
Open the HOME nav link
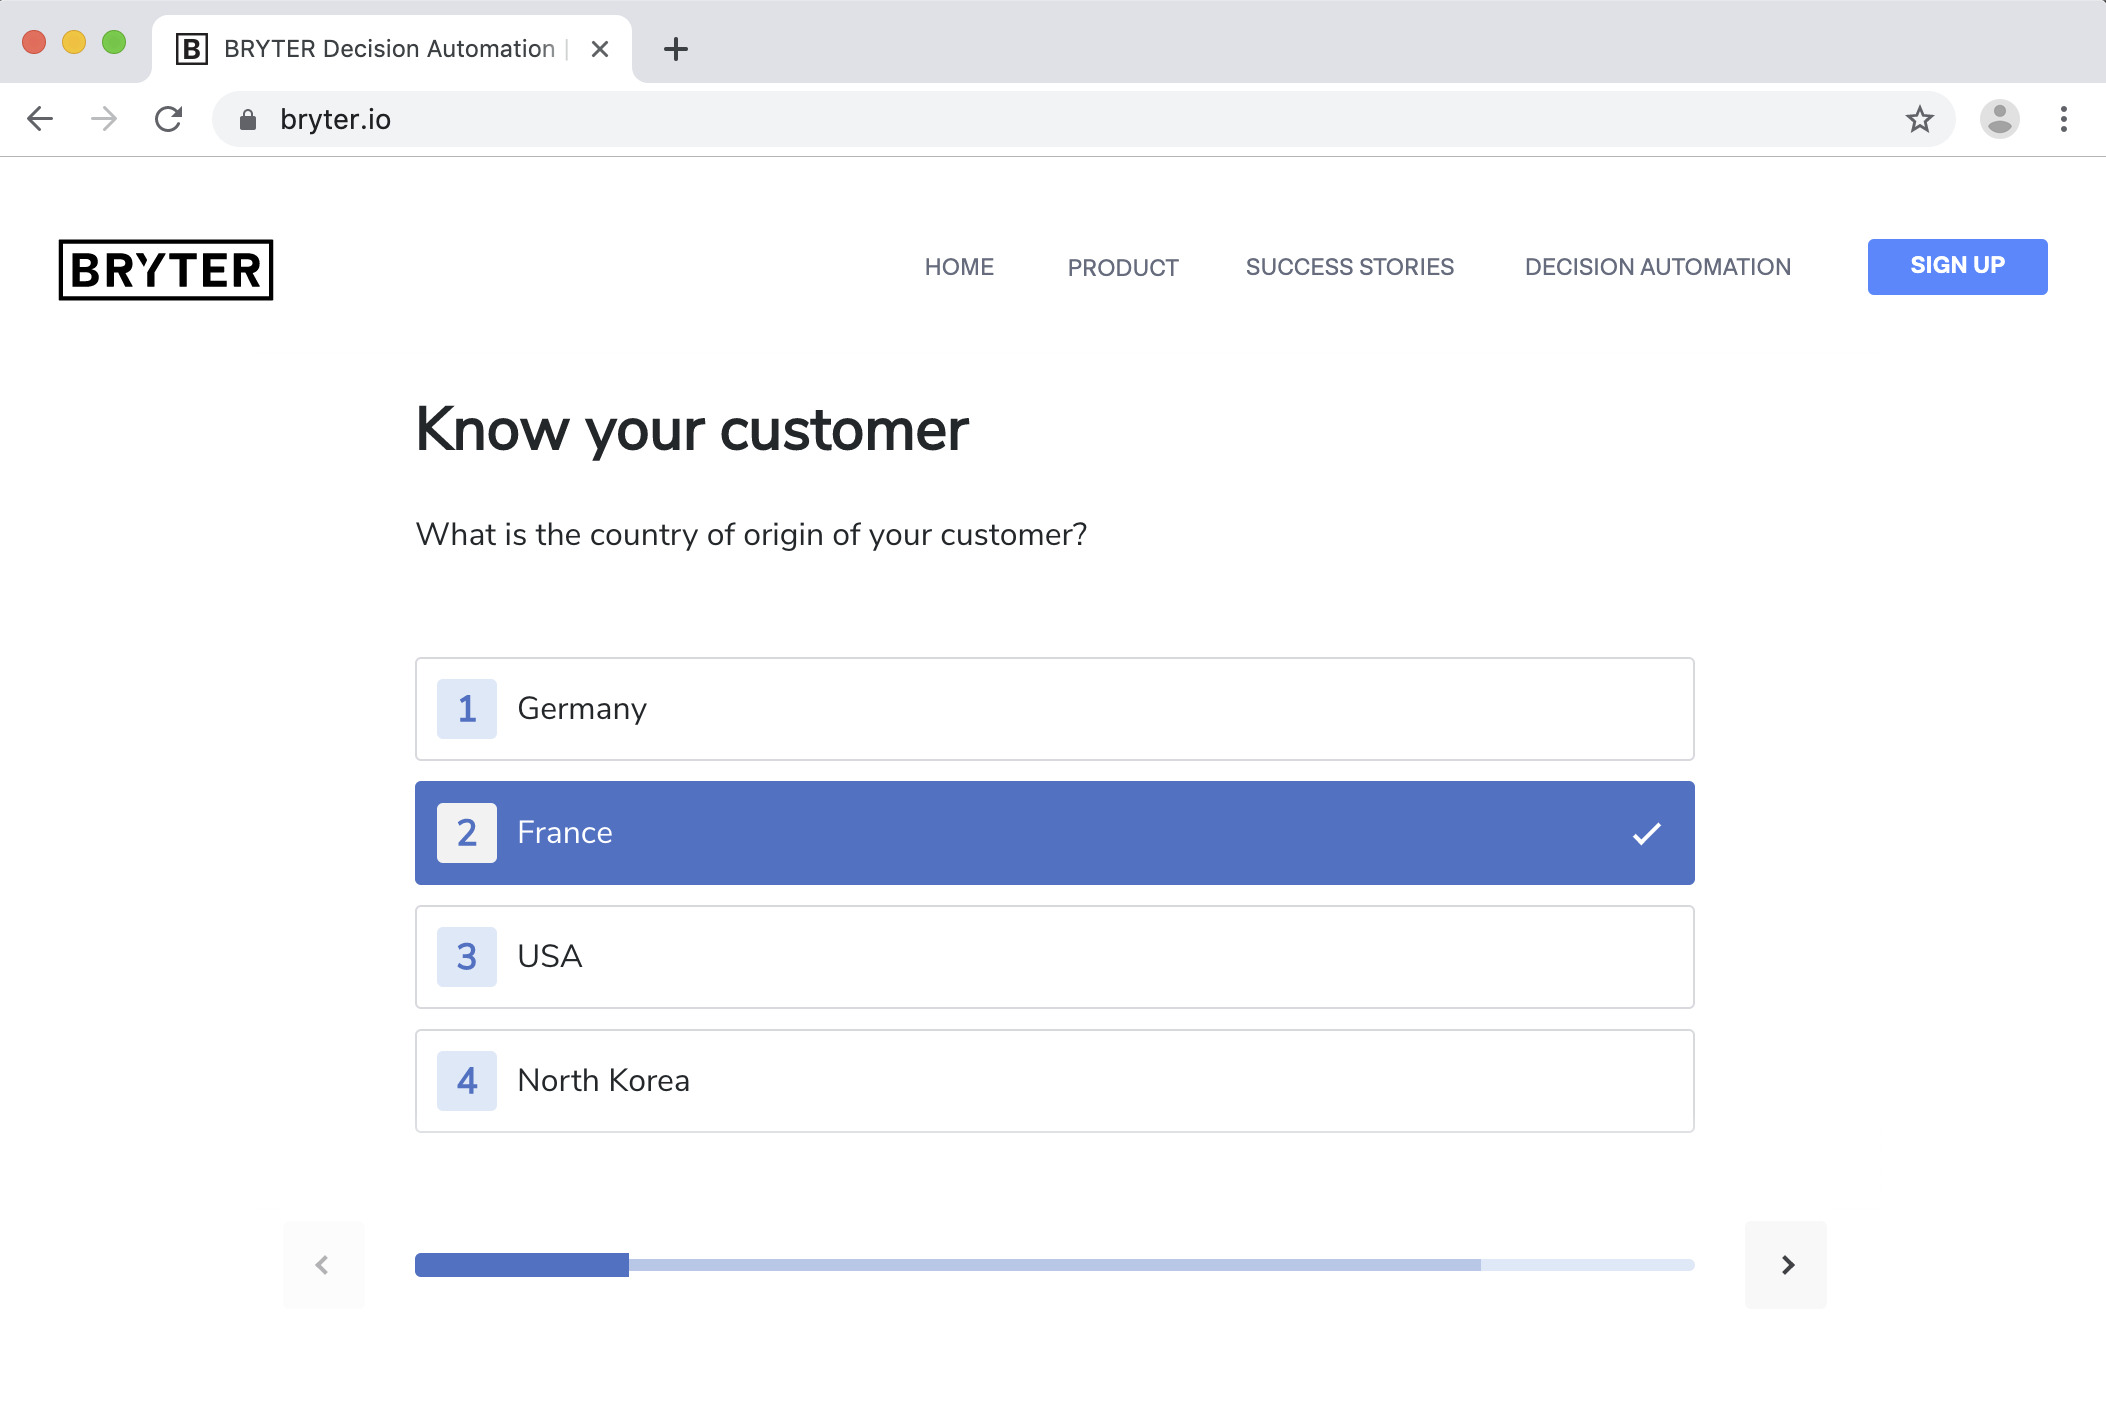tap(959, 267)
